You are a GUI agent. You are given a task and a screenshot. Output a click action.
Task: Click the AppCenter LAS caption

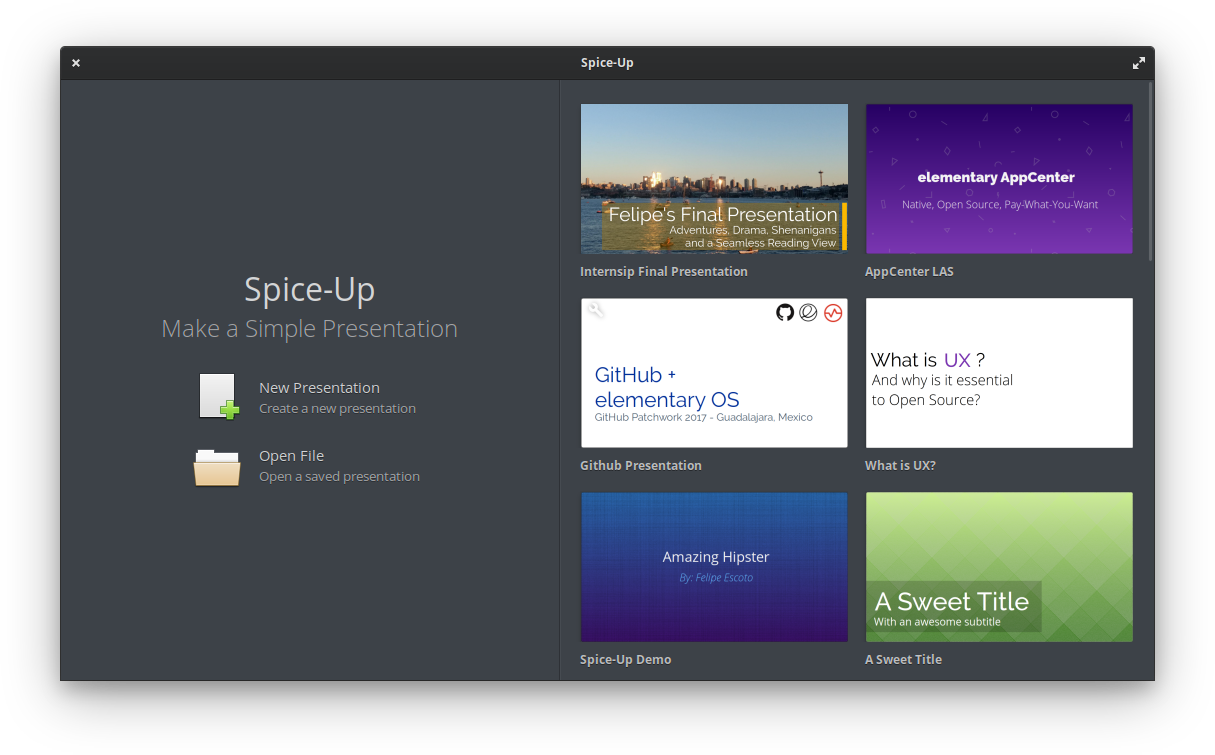click(909, 272)
